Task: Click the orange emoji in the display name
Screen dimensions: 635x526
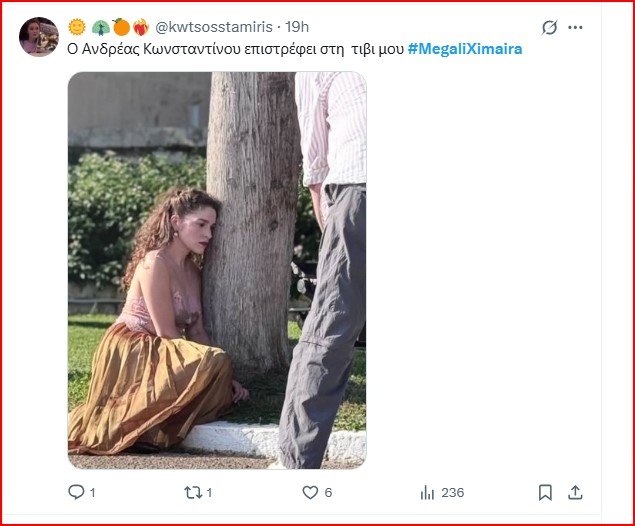Action: click(121, 27)
